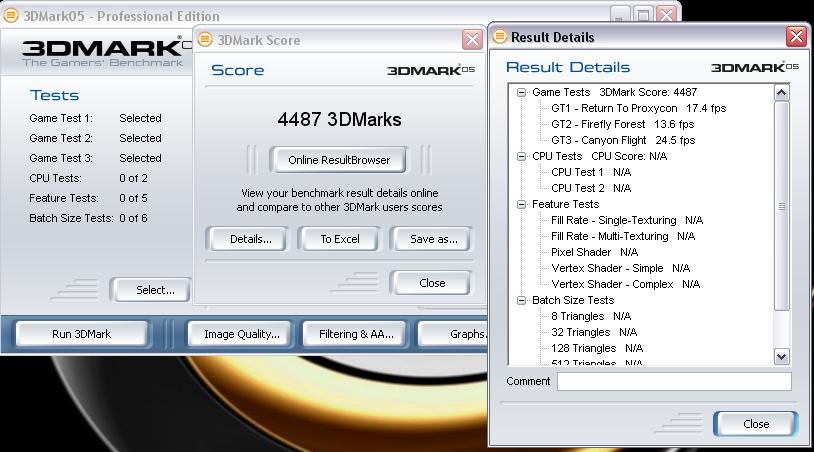Export results with To Excel button

point(339,239)
